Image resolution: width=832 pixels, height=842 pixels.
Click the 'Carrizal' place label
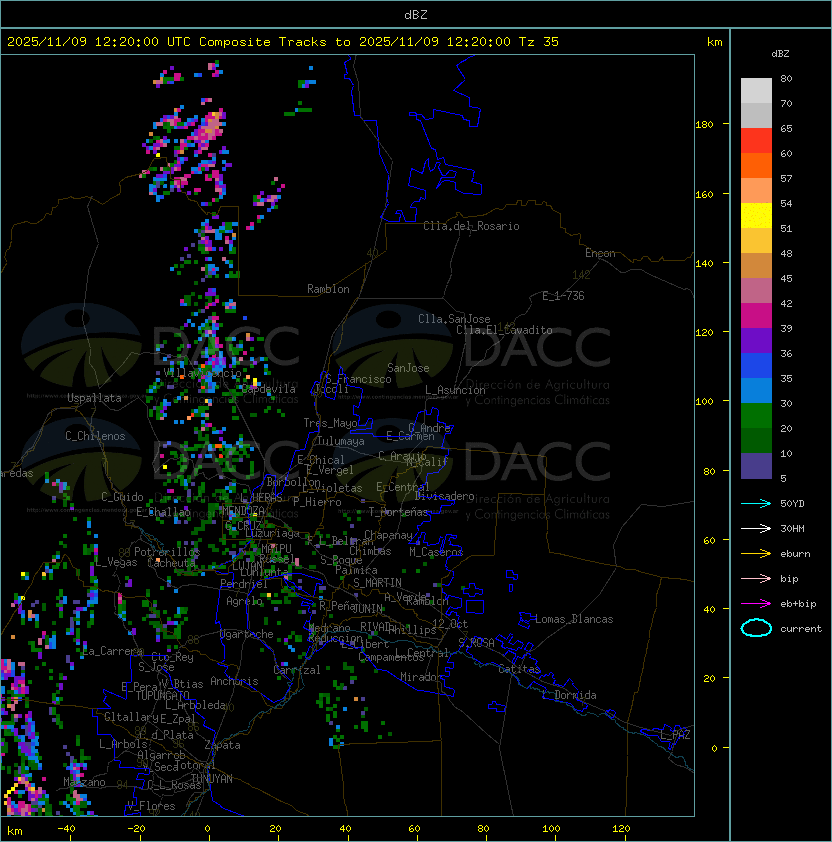296,670
